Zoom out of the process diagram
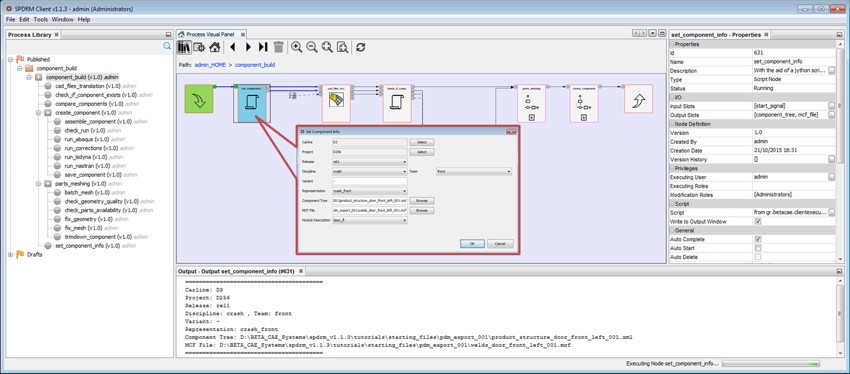Viewport: 850px width, 374px height. 312,47
